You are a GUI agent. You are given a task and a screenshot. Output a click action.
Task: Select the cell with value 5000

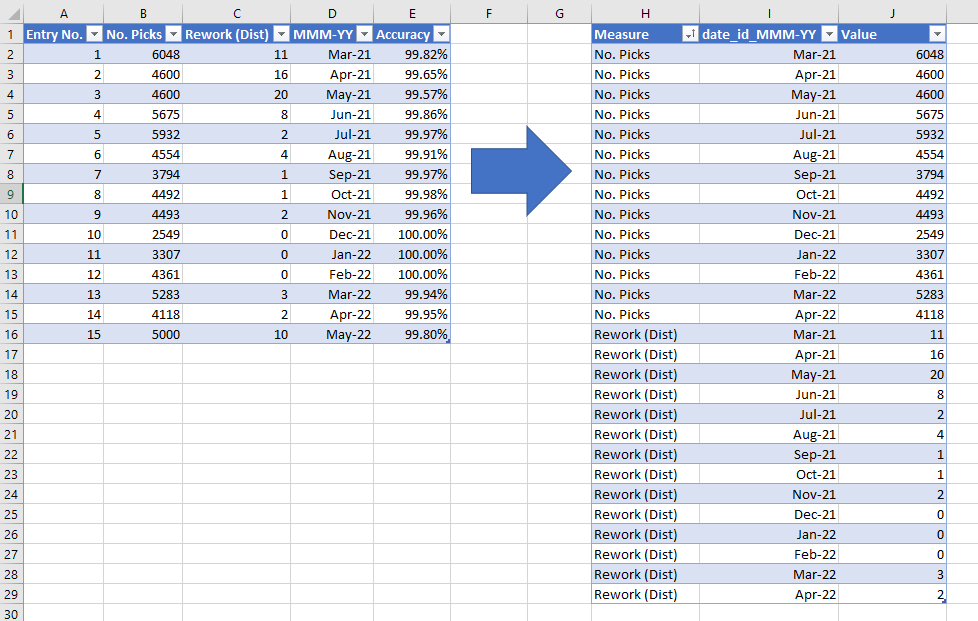pos(143,334)
